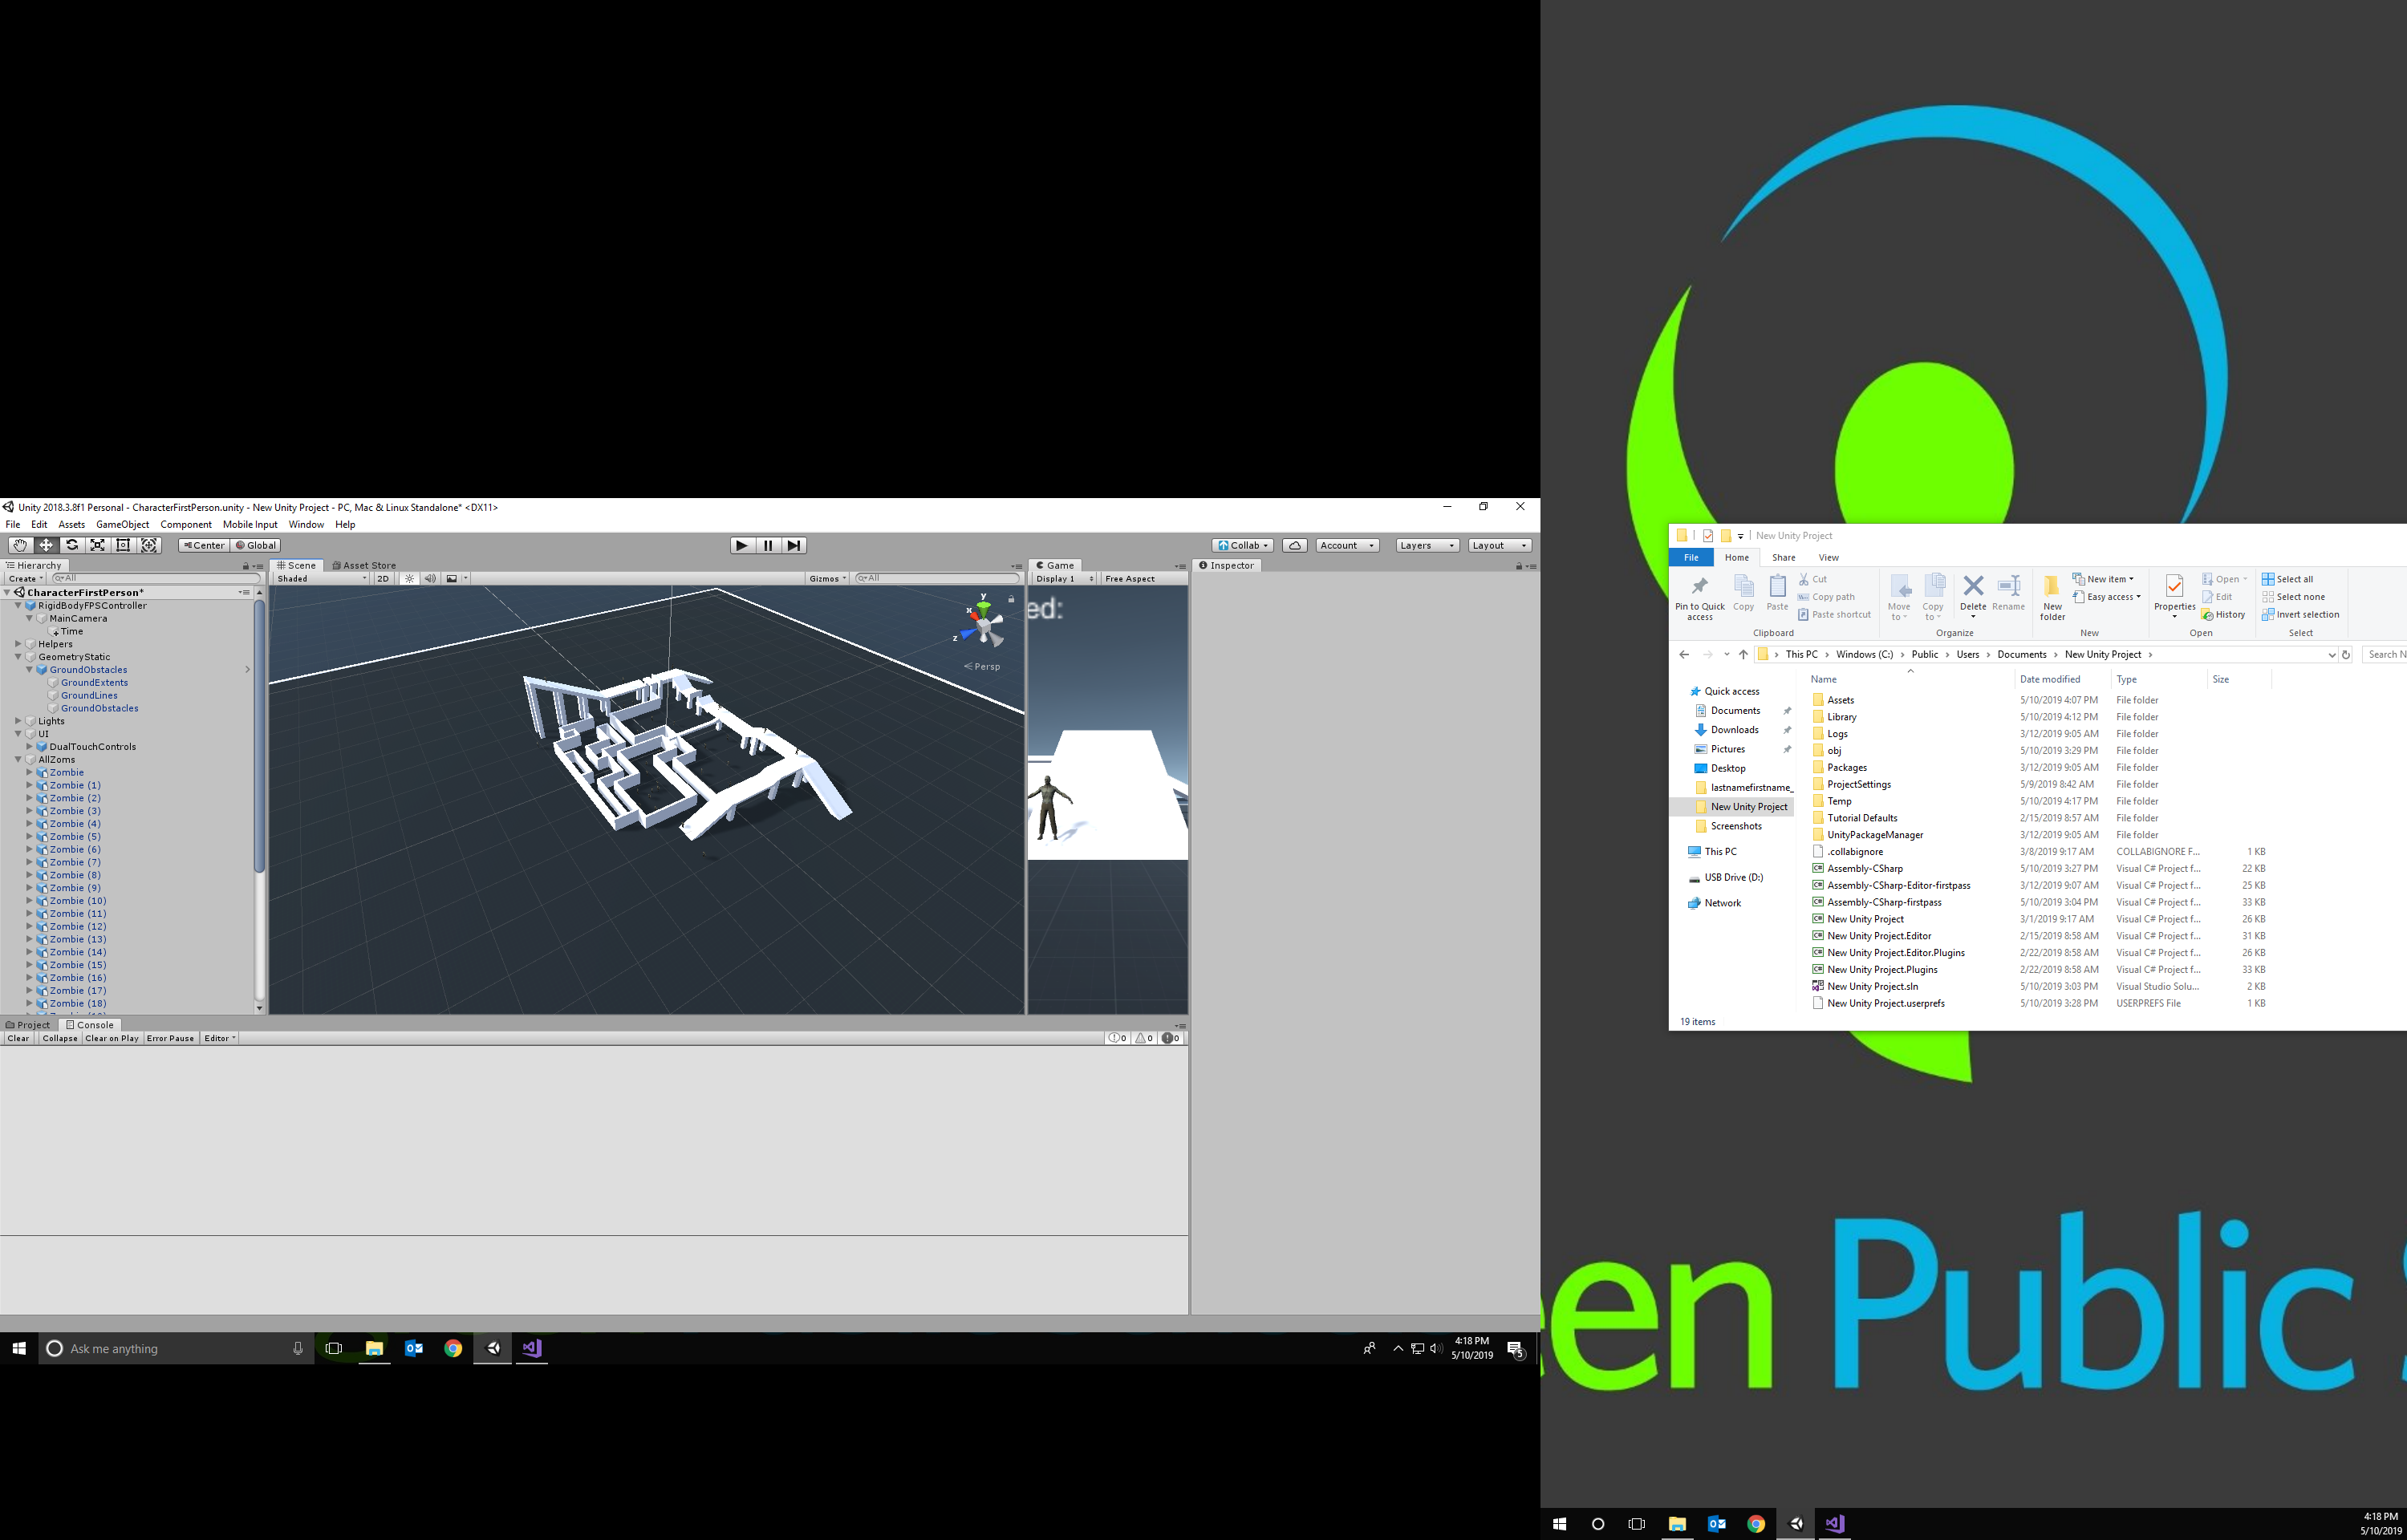
Task: Click Clear on Play in Console
Action: click(112, 1038)
